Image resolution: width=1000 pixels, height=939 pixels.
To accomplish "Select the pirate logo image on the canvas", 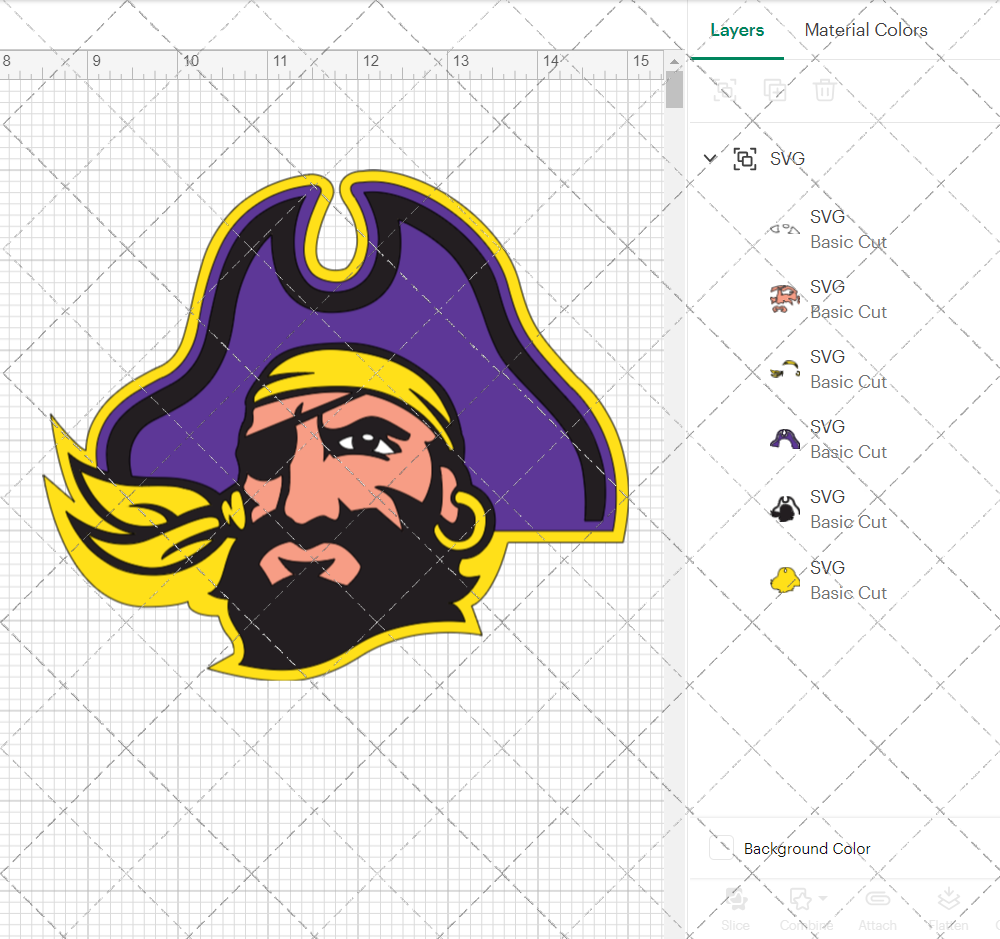I will click(x=335, y=425).
